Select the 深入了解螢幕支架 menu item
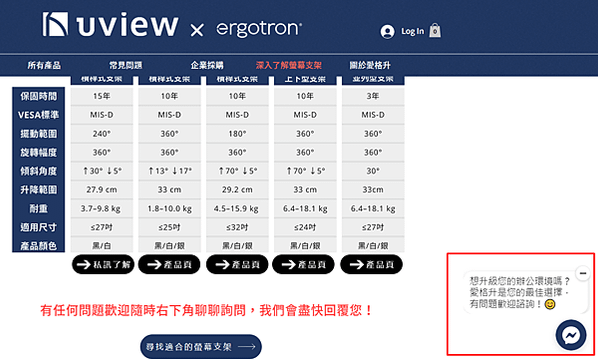 coord(289,65)
